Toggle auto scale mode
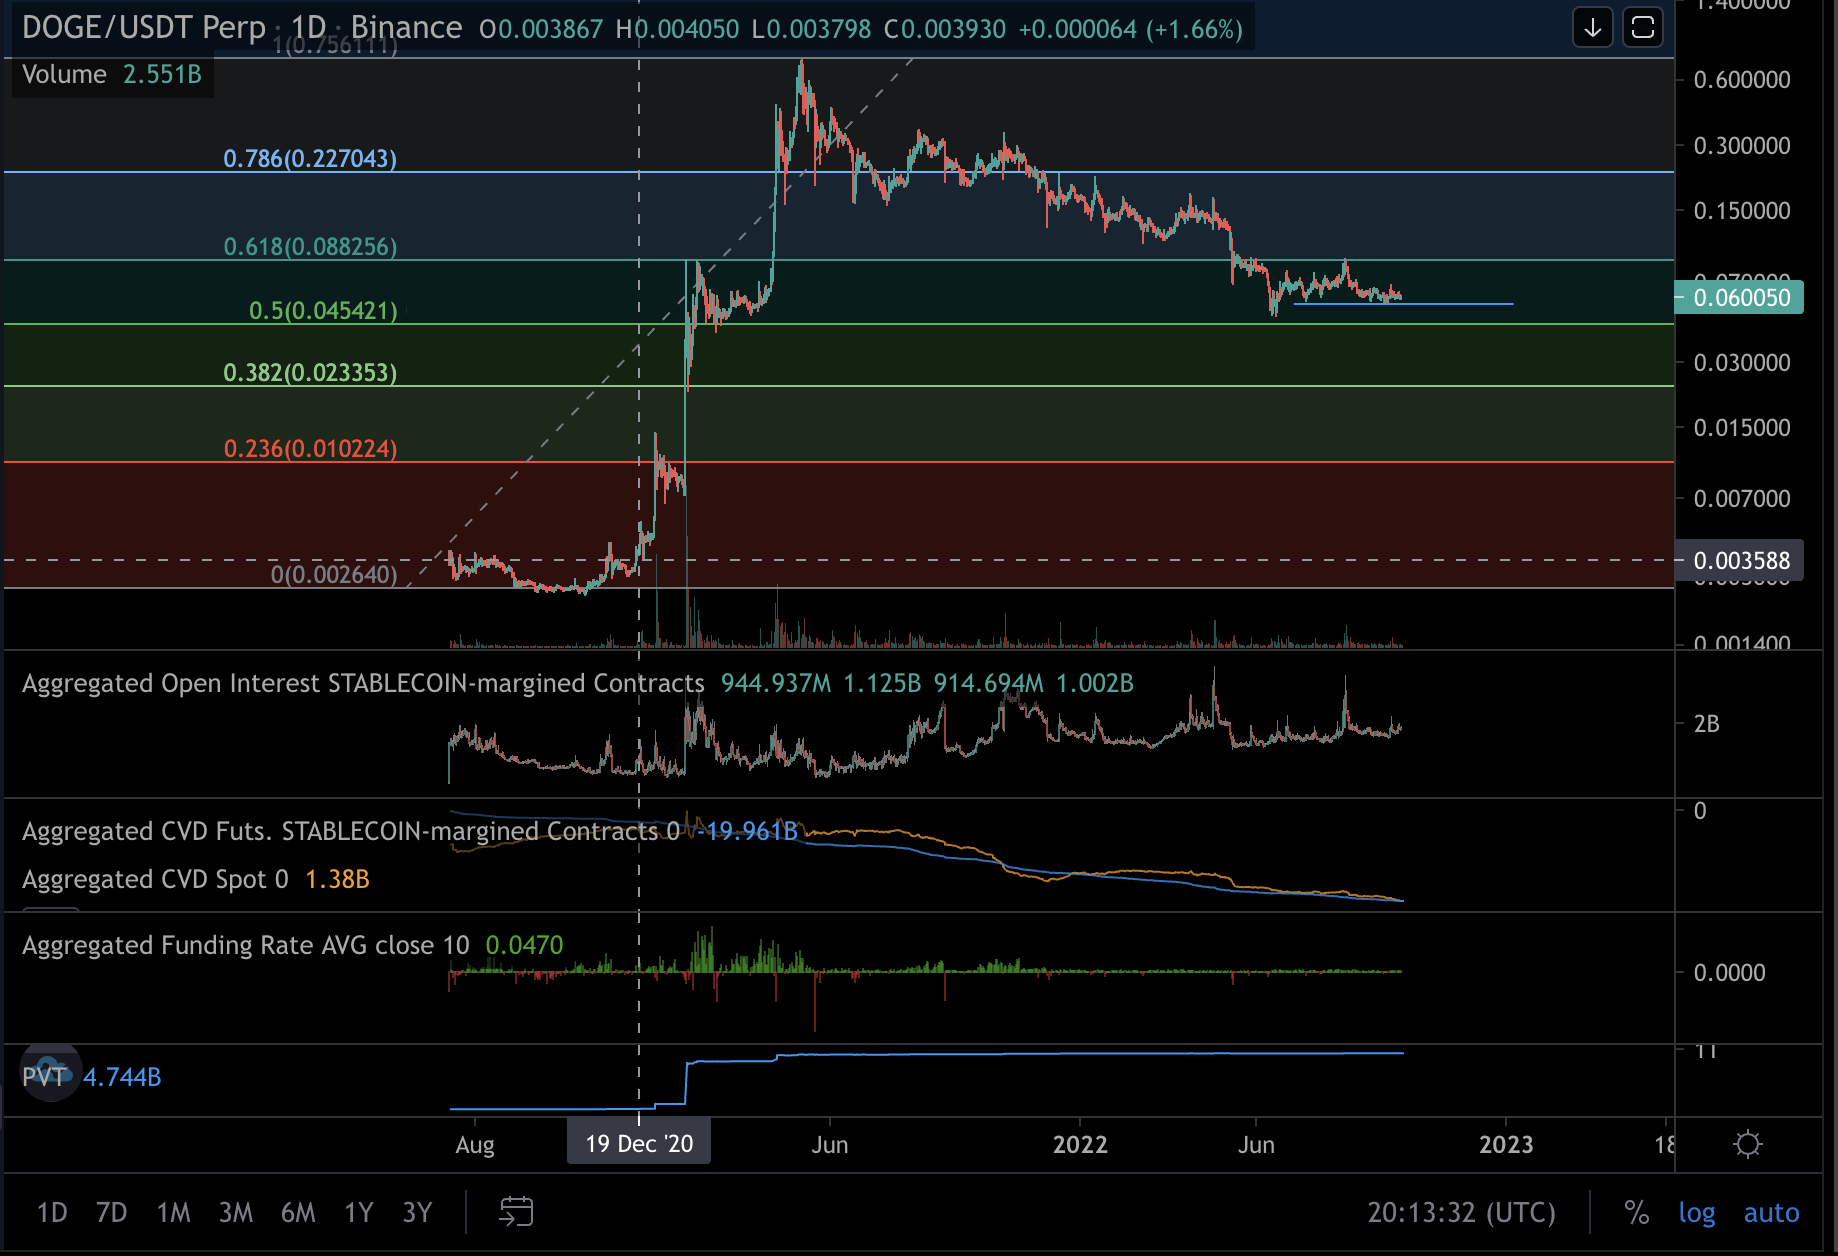The width and height of the screenshot is (1838, 1256). (x=1771, y=1213)
